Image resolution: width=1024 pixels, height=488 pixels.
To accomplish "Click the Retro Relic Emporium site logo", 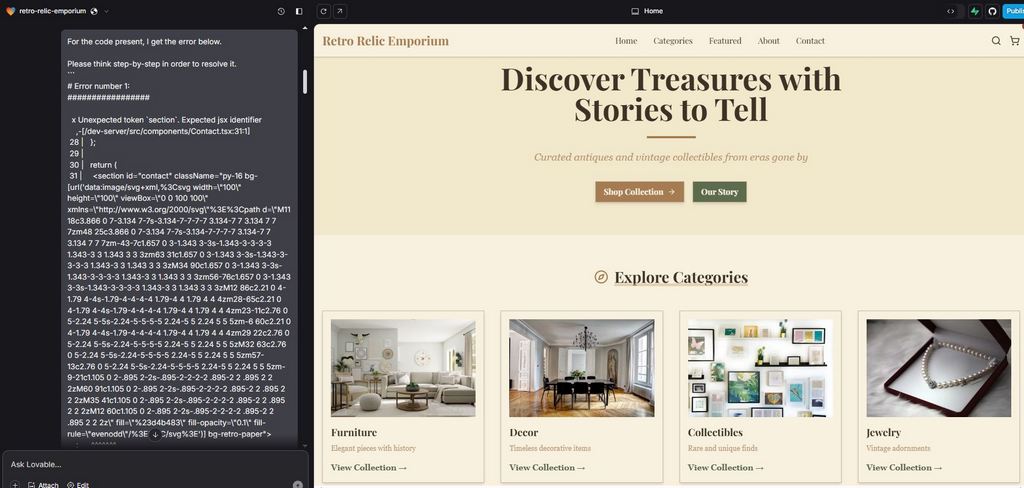I will click(x=385, y=41).
